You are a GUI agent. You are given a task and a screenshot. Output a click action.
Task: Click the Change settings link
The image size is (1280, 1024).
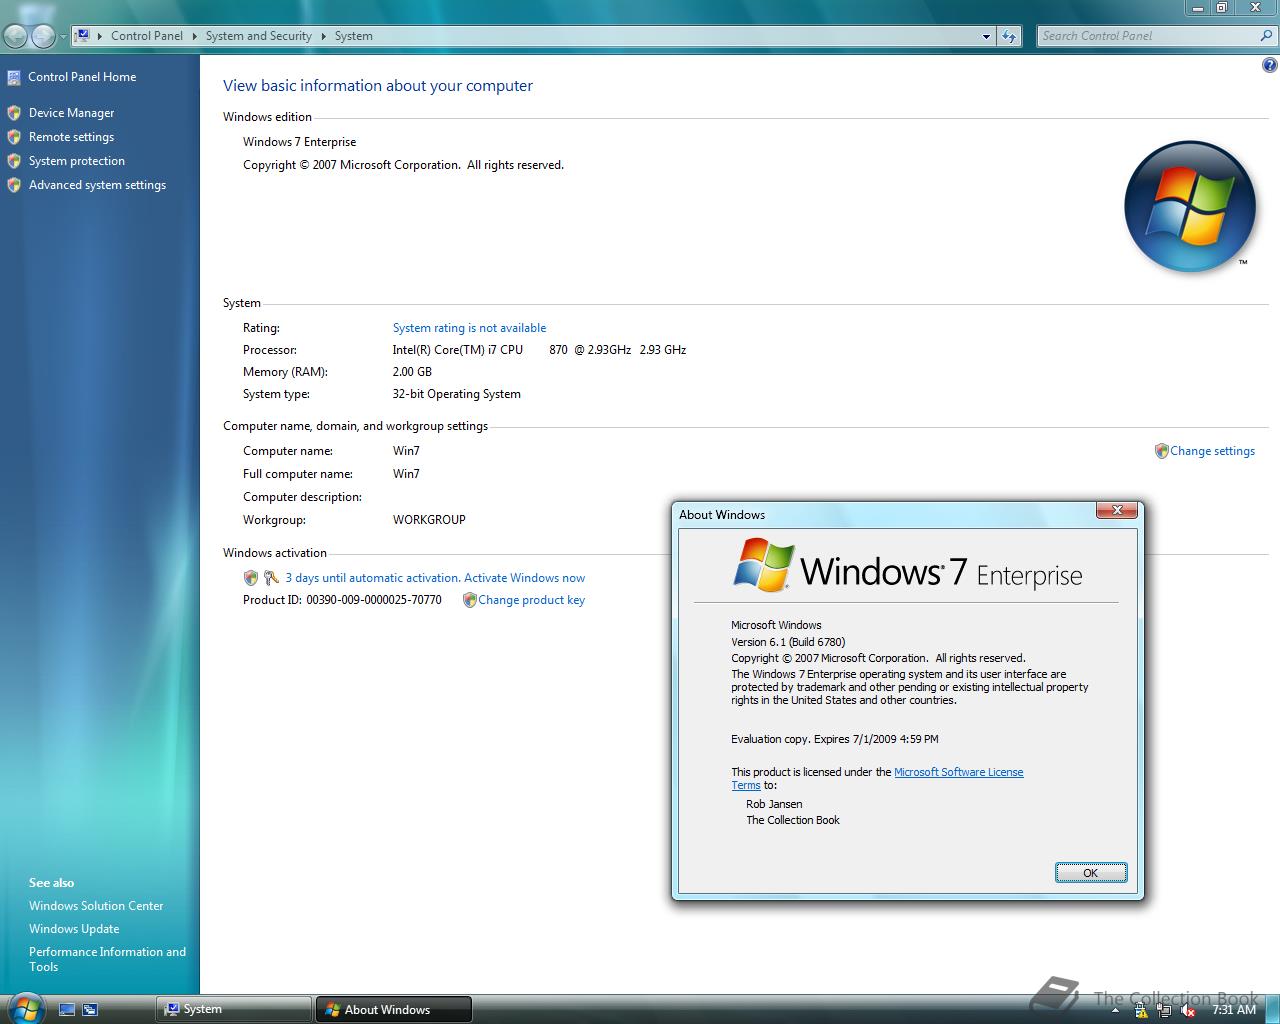click(x=1212, y=451)
